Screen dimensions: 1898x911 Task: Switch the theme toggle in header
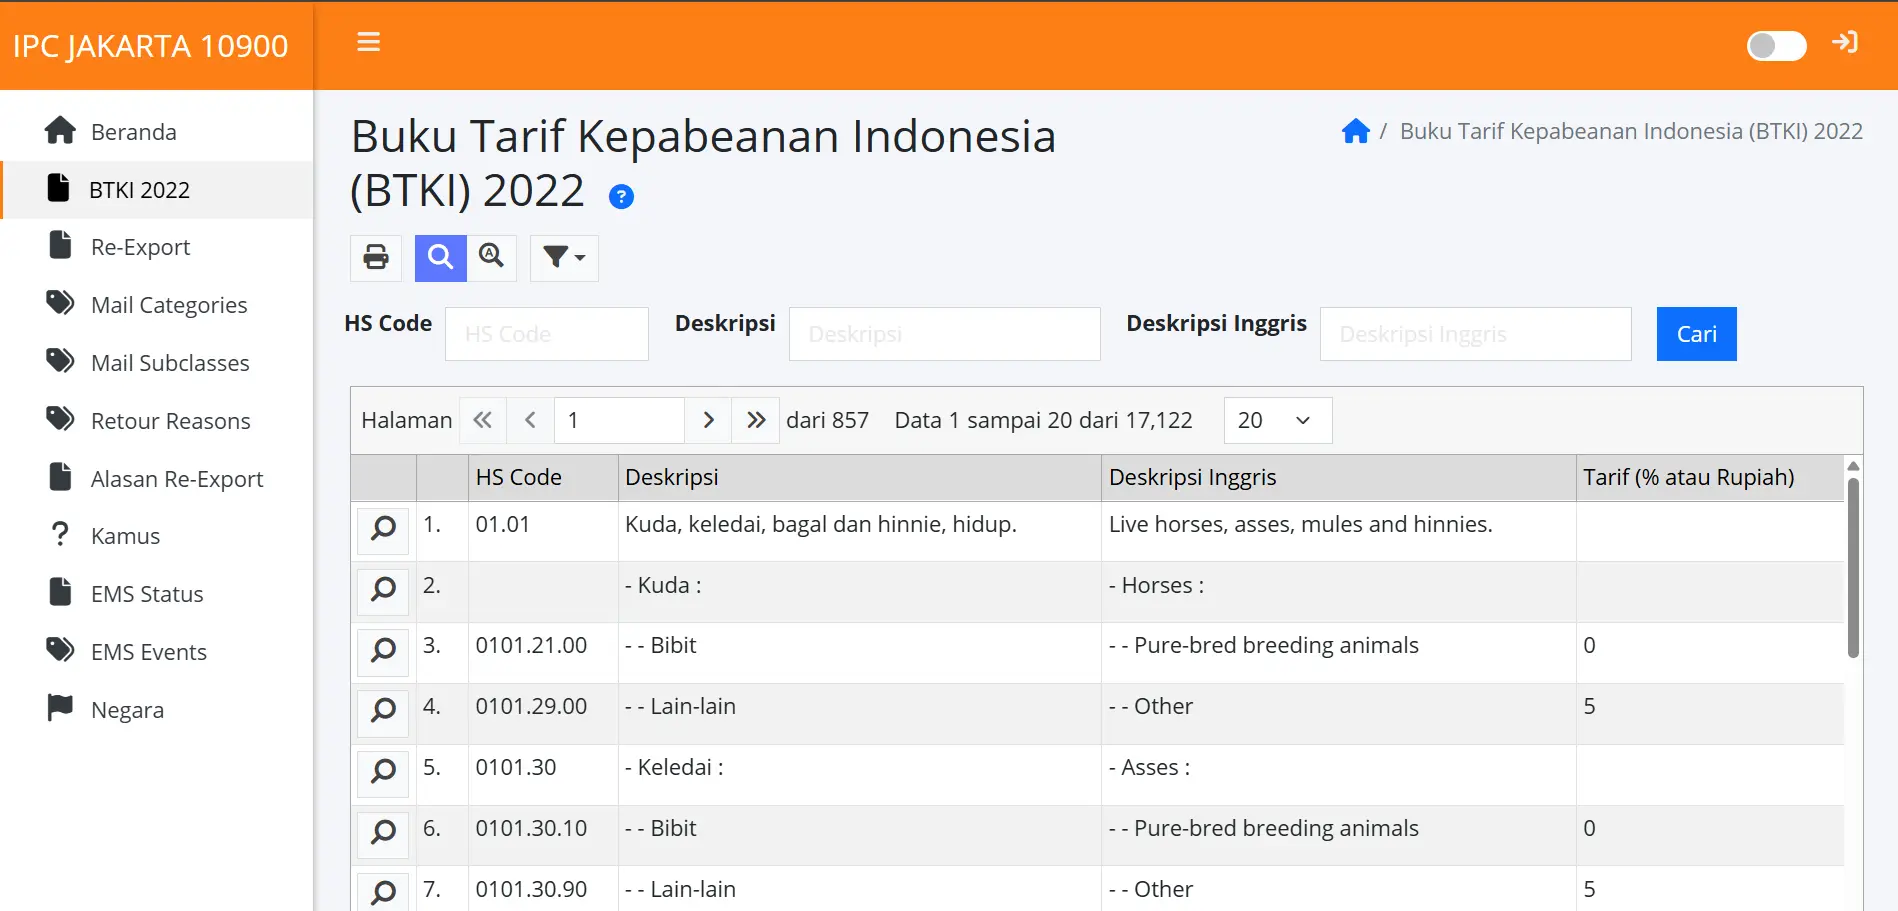1776,45
